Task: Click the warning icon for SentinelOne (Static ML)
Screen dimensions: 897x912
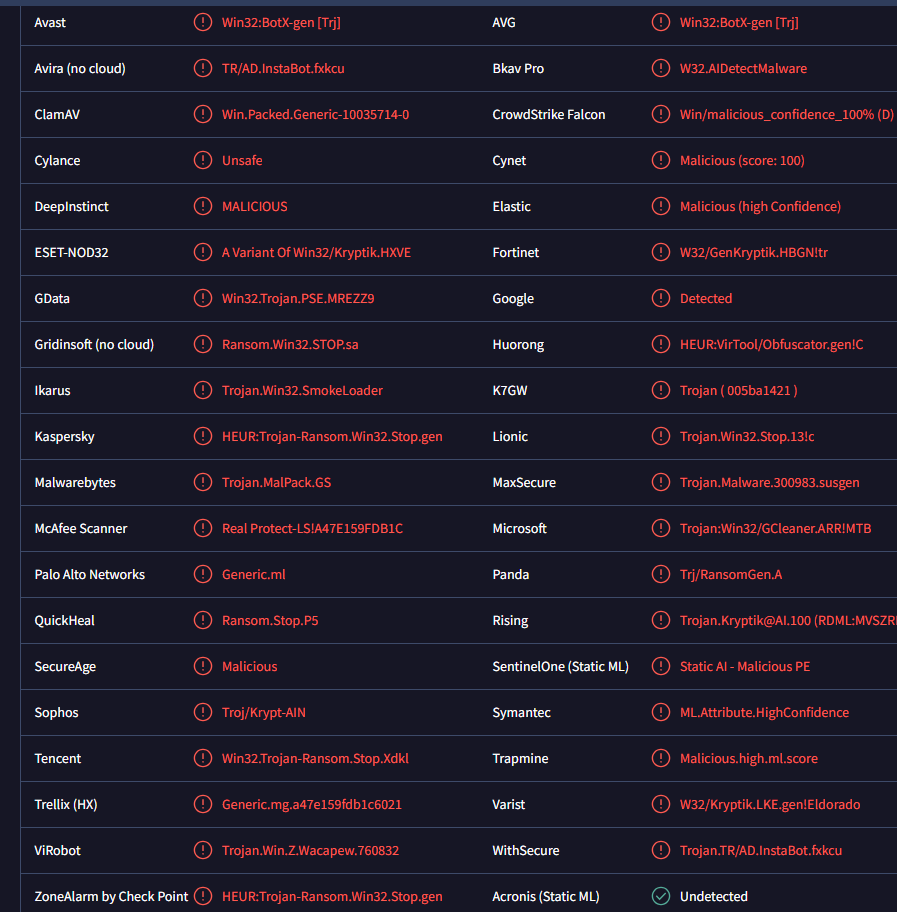Action: 661,667
